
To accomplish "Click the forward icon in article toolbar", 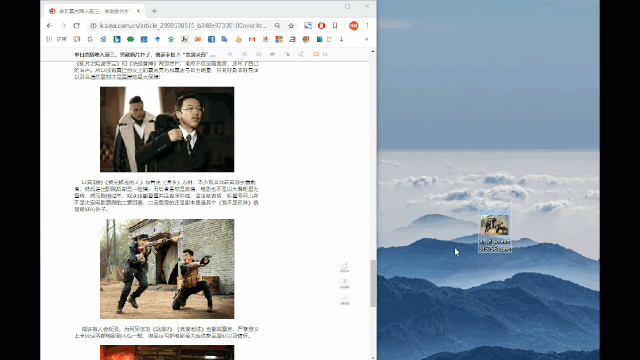I will pyautogui.click(x=287, y=54).
